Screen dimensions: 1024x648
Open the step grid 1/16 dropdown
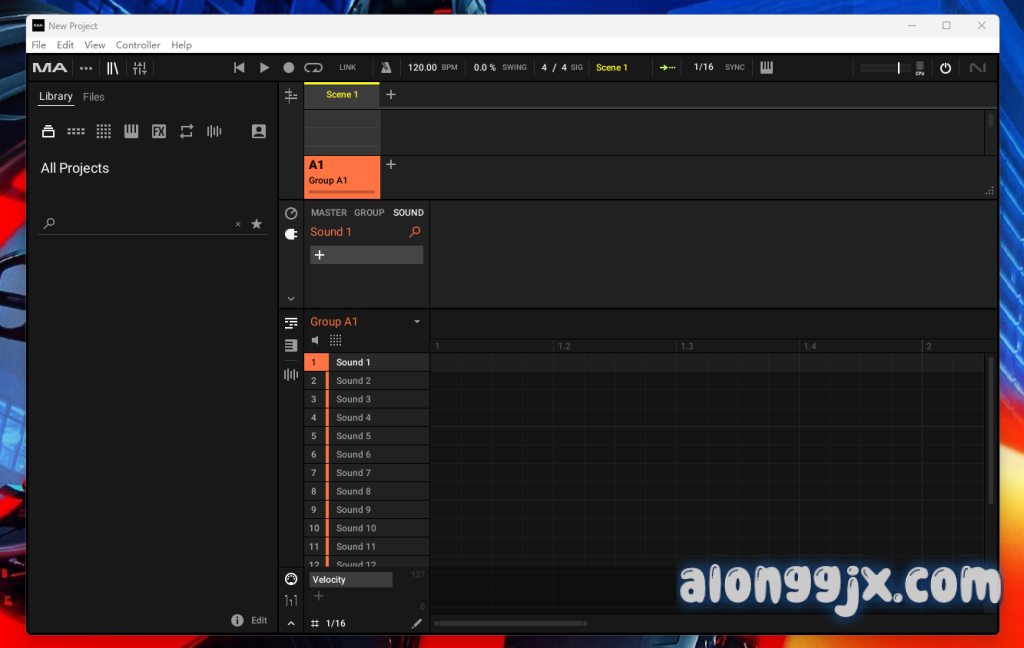335,623
